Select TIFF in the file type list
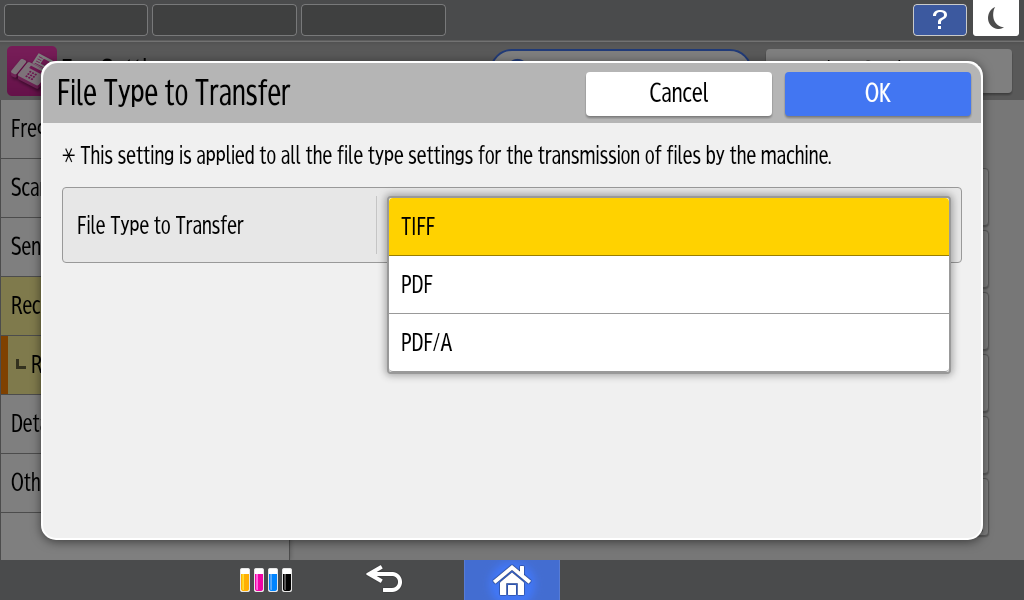The width and height of the screenshot is (1024, 600). 668,226
